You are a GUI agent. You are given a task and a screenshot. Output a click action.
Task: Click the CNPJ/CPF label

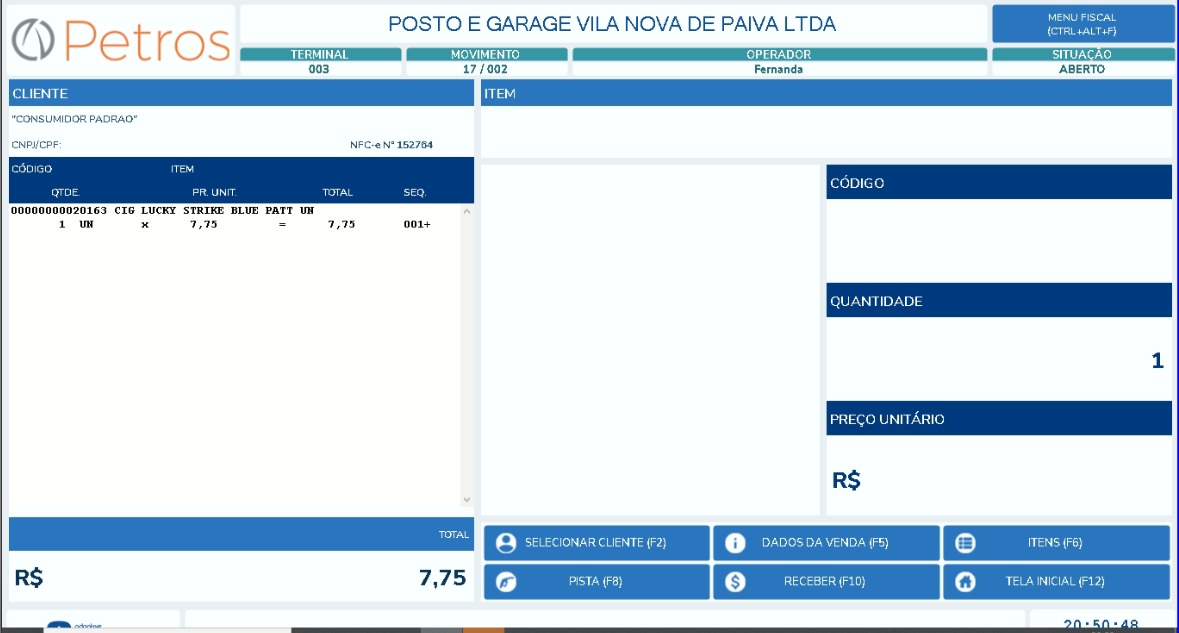point(36,144)
